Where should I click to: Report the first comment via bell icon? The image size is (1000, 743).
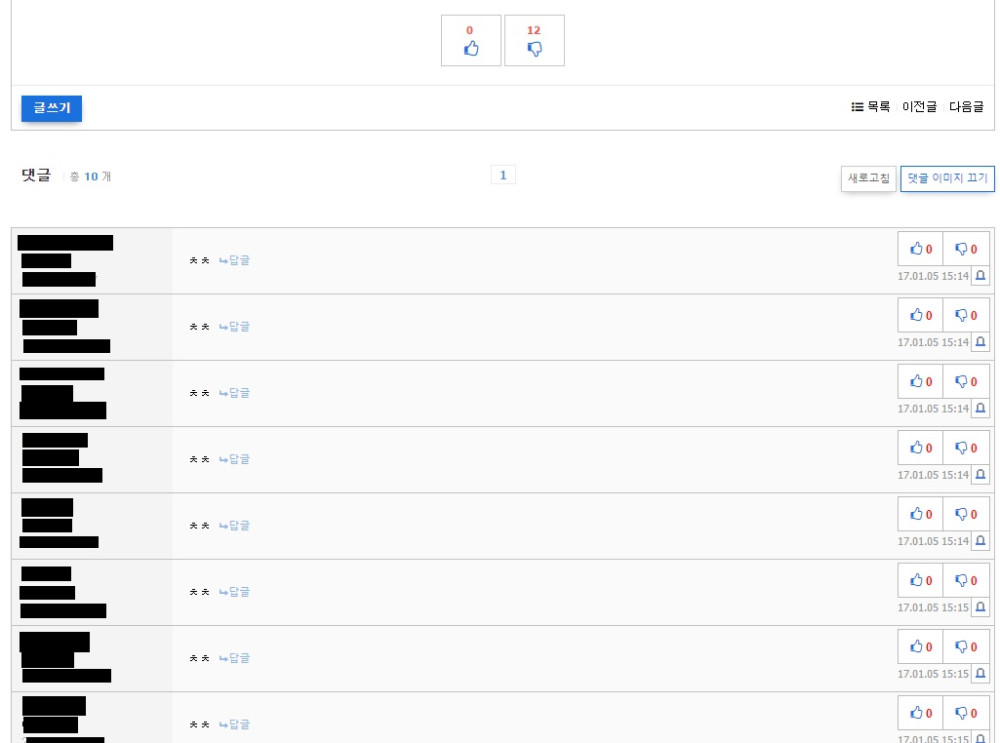(x=981, y=276)
